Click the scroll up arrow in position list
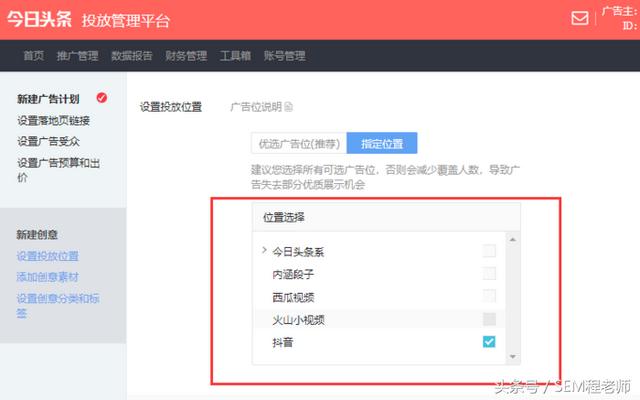This screenshot has width=640, height=400. [x=513, y=240]
